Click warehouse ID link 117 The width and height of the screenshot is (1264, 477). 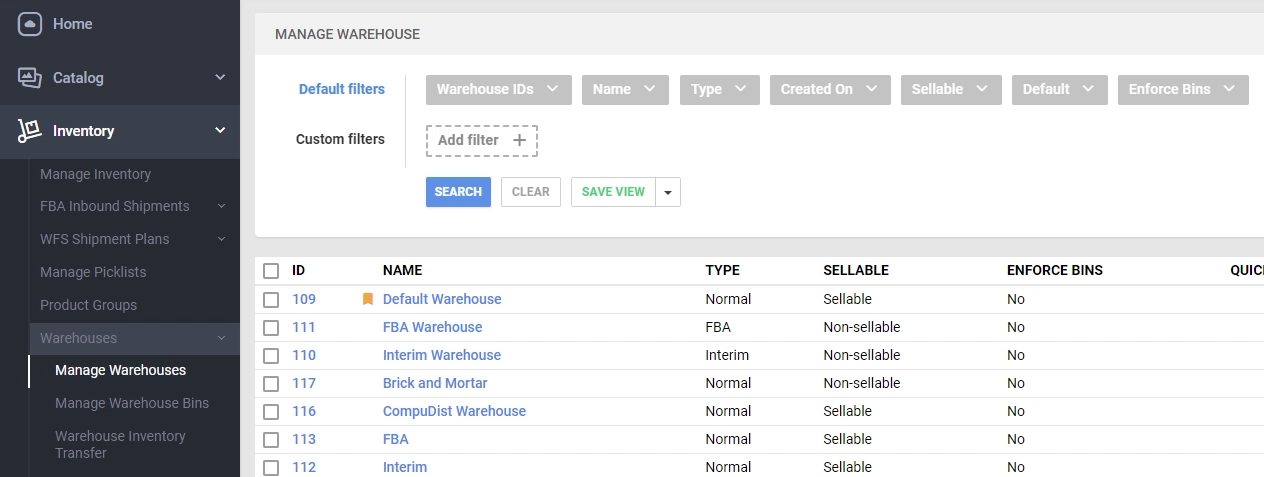click(x=304, y=383)
